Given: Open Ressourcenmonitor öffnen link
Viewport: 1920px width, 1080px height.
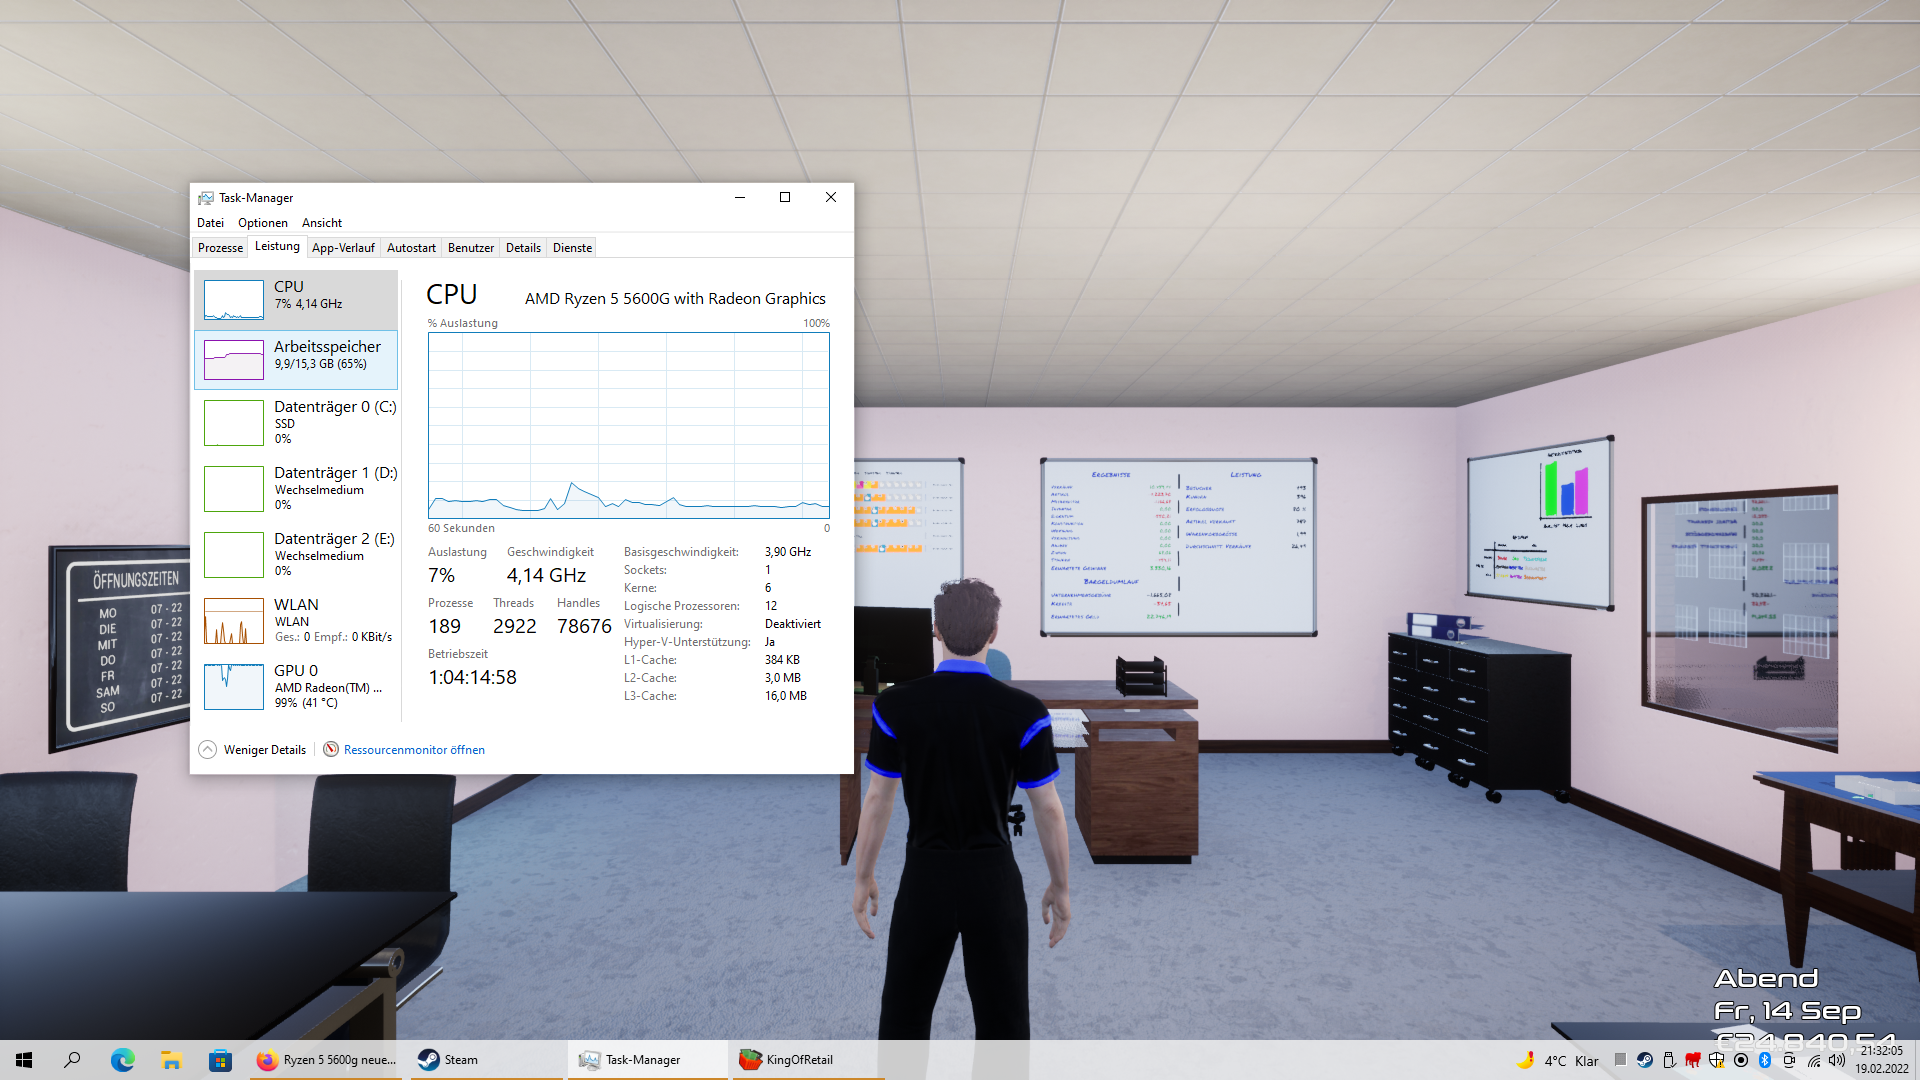Looking at the screenshot, I should click(x=414, y=750).
